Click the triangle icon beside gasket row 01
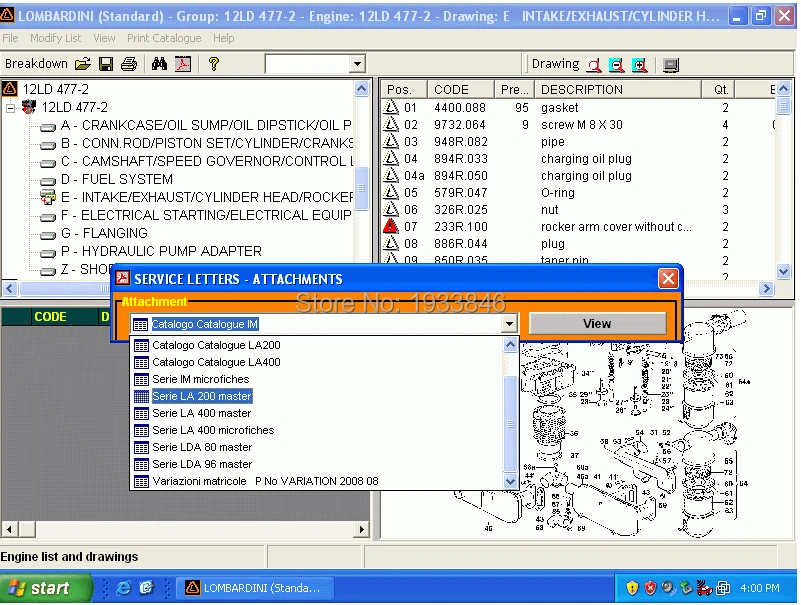This screenshot has width=801, height=605. 391,107
